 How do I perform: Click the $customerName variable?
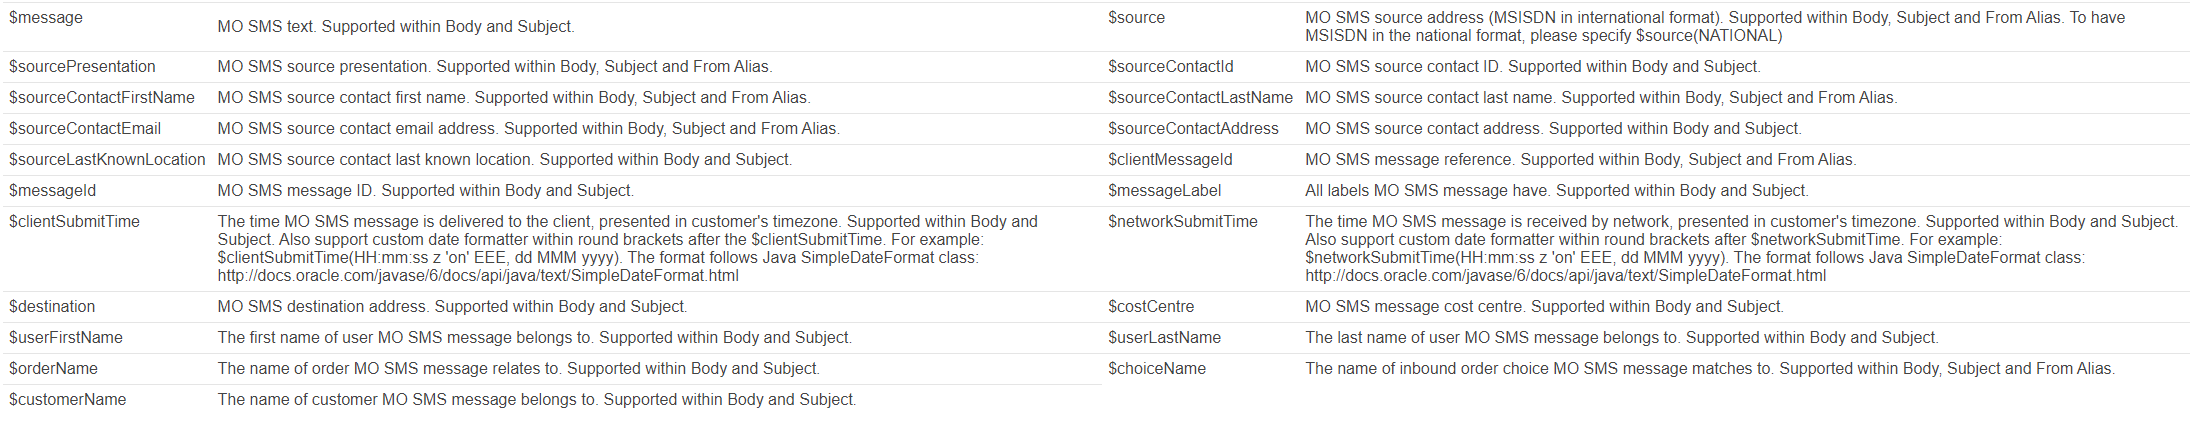[68, 400]
